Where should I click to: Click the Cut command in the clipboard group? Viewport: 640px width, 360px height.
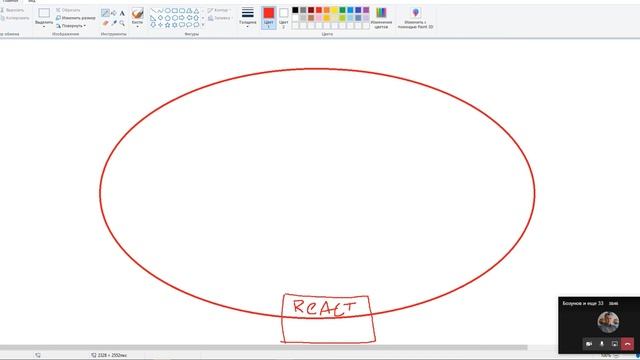click(x=13, y=10)
